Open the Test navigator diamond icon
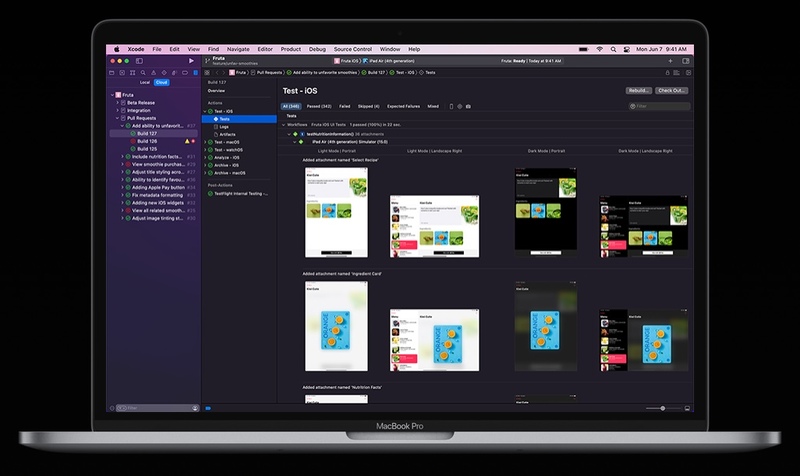The image size is (800, 476). point(164,73)
